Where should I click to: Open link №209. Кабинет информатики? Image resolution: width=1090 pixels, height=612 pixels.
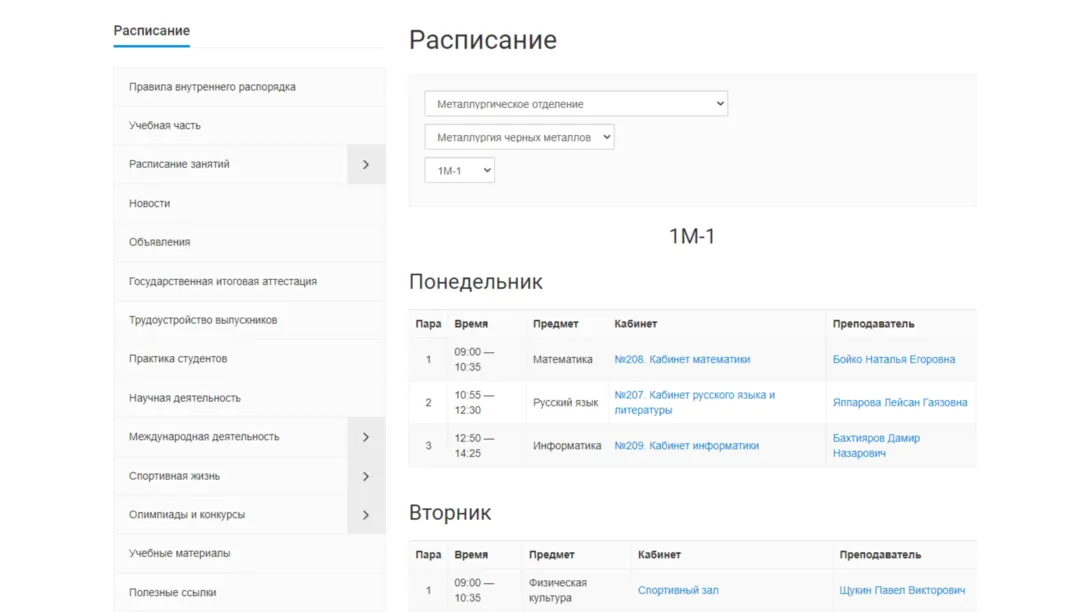tap(687, 446)
